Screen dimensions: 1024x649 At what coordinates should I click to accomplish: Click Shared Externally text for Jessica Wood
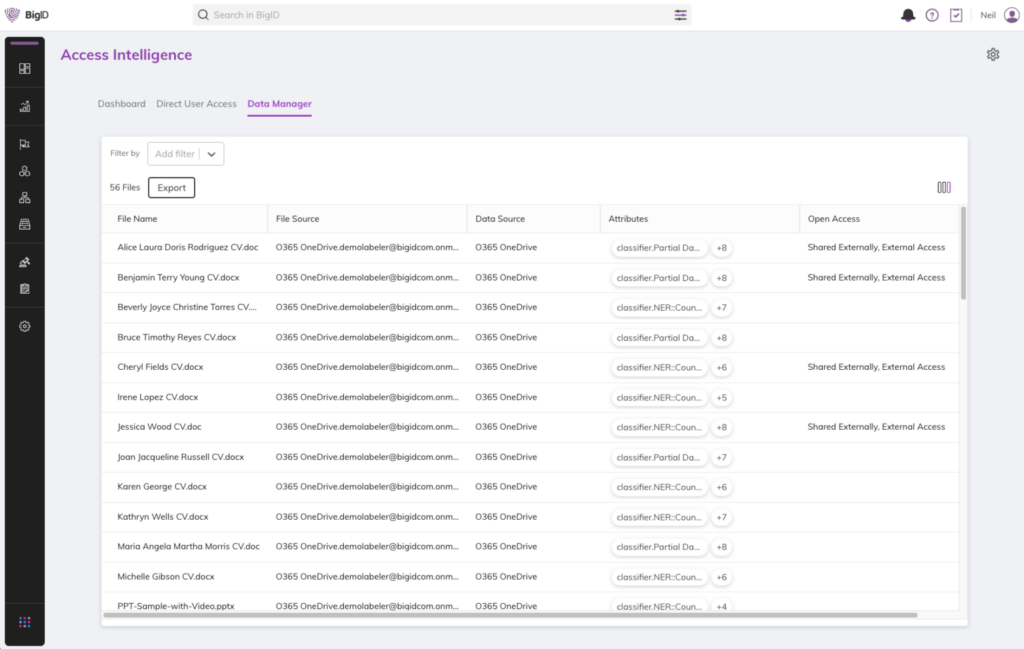(842, 427)
